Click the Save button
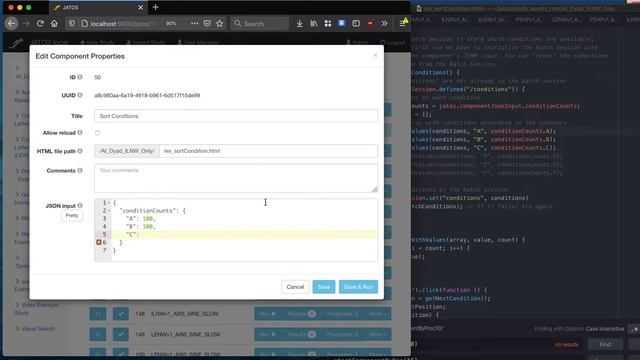Viewport: 640px width, 360px height. pyautogui.click(x=324, y=287)
